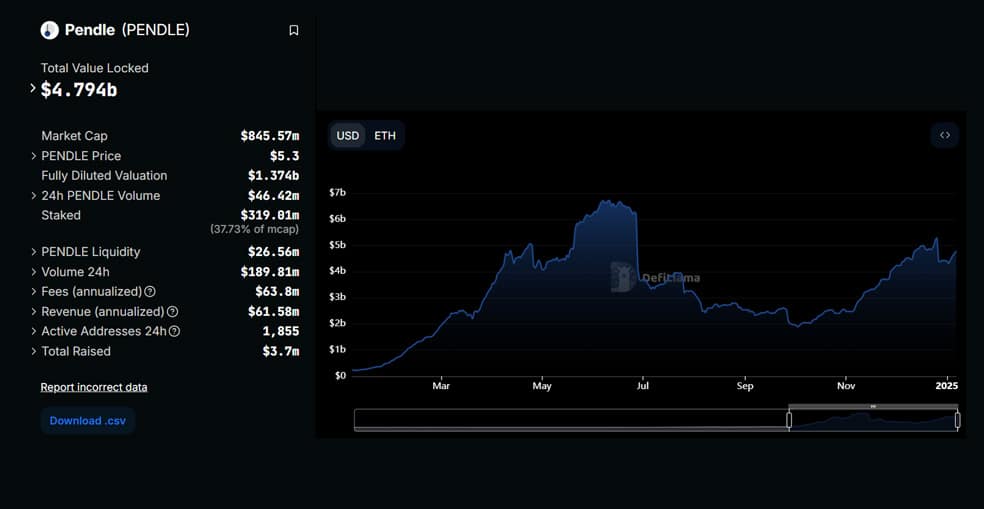Viewport: 984px width, 509px height.
Task: Click the $26.56m liquidity value
Action: [273, 252]
